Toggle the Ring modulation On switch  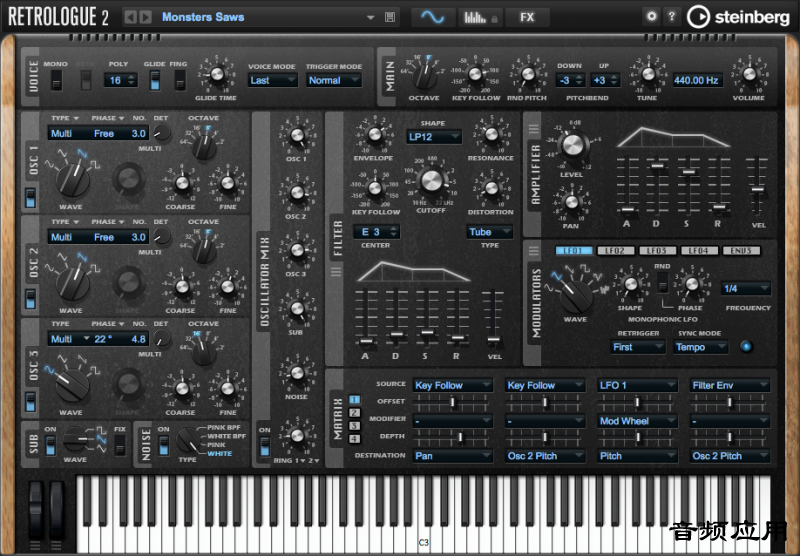tap(265, 447)
